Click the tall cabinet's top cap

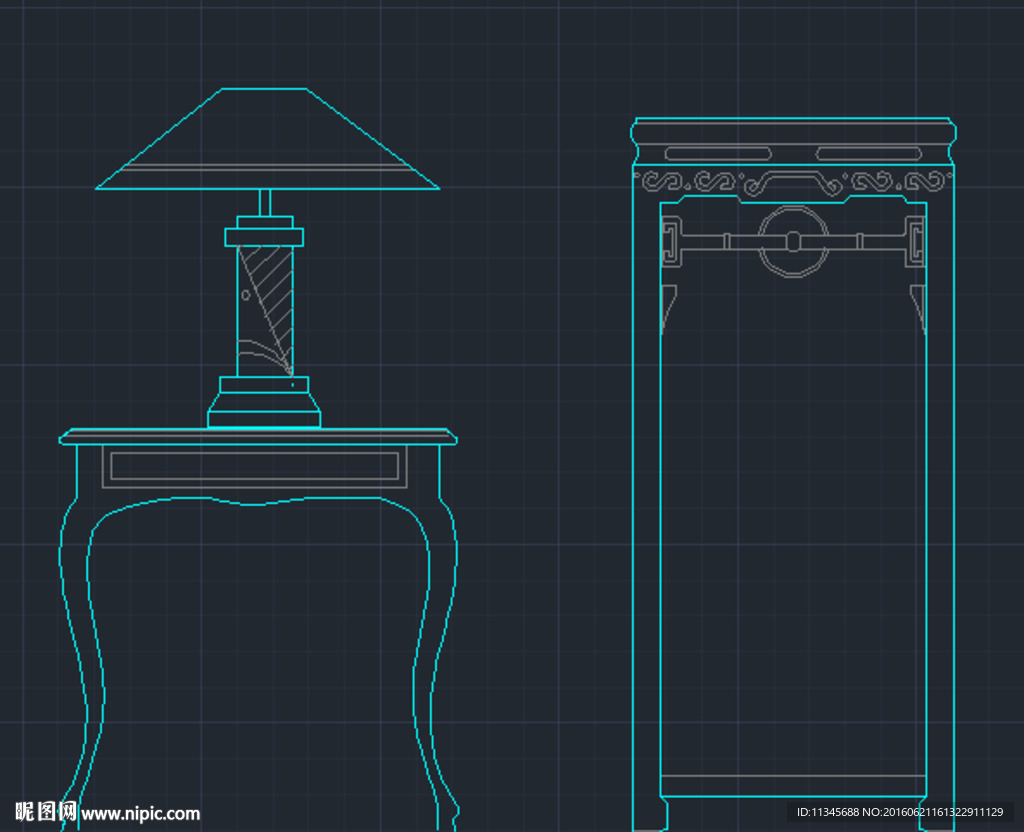[x=794, y=130]
